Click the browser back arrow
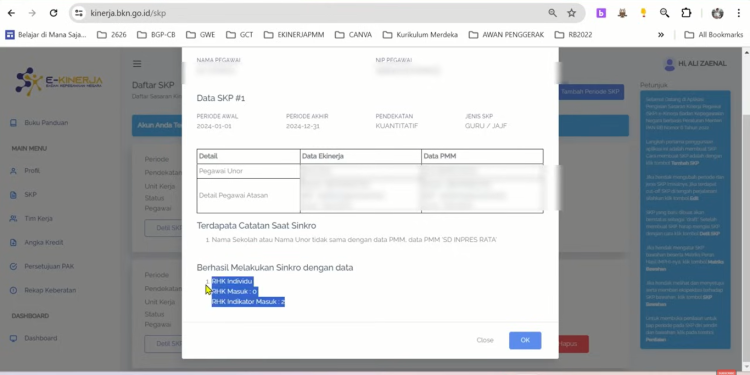 11,13
